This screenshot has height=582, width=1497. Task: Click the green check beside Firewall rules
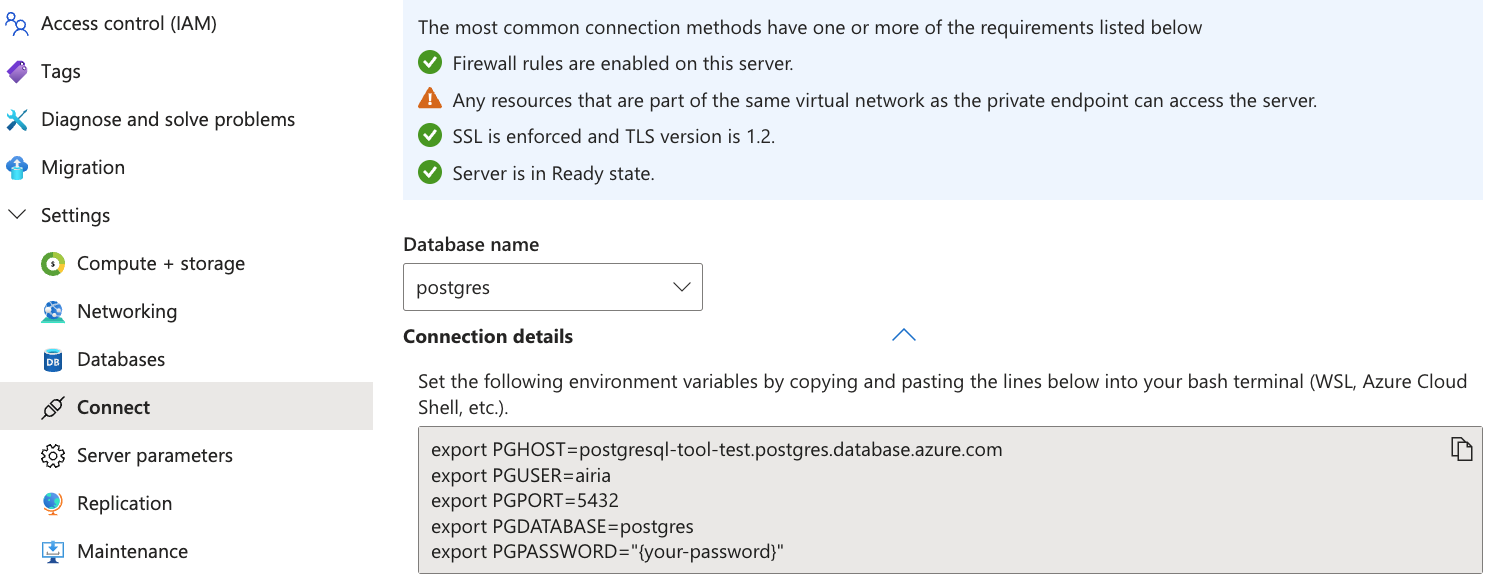click(x=430, y=63)
